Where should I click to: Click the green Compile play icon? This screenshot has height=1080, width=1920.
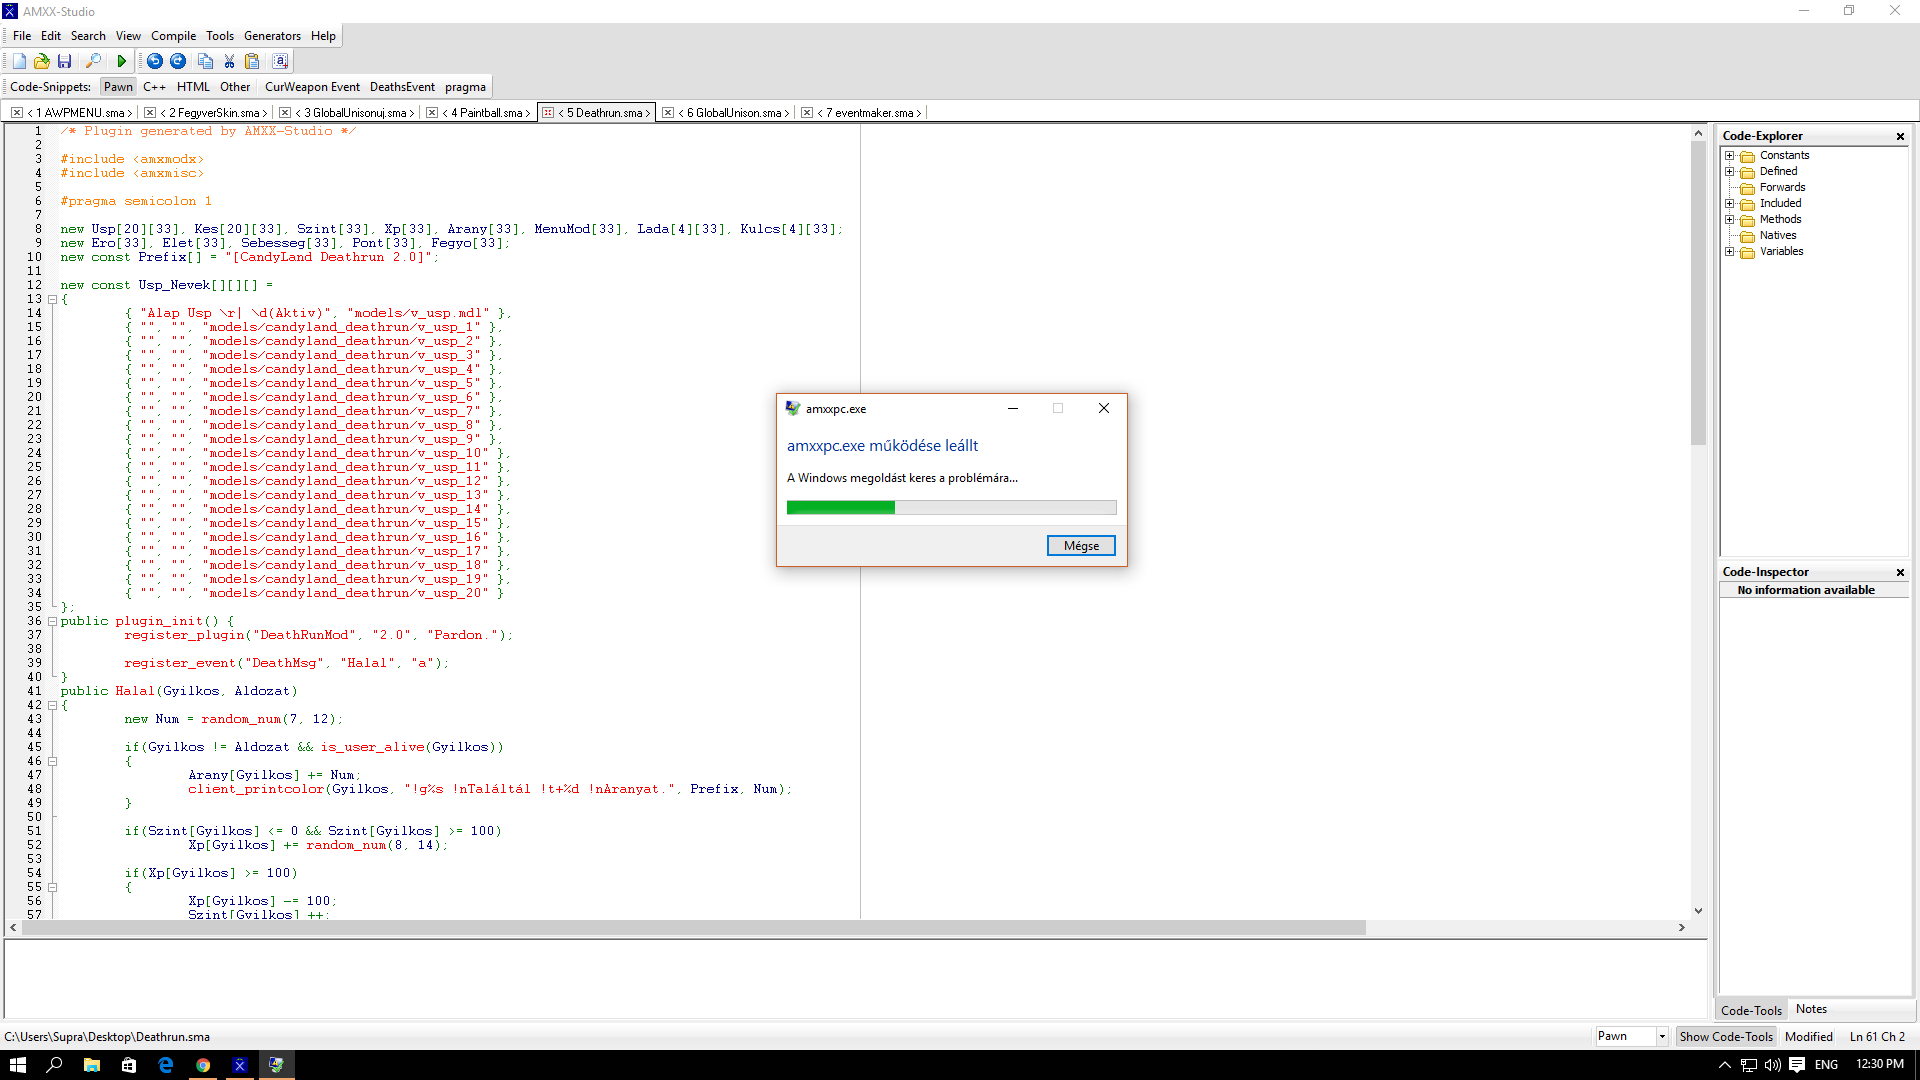121,62
